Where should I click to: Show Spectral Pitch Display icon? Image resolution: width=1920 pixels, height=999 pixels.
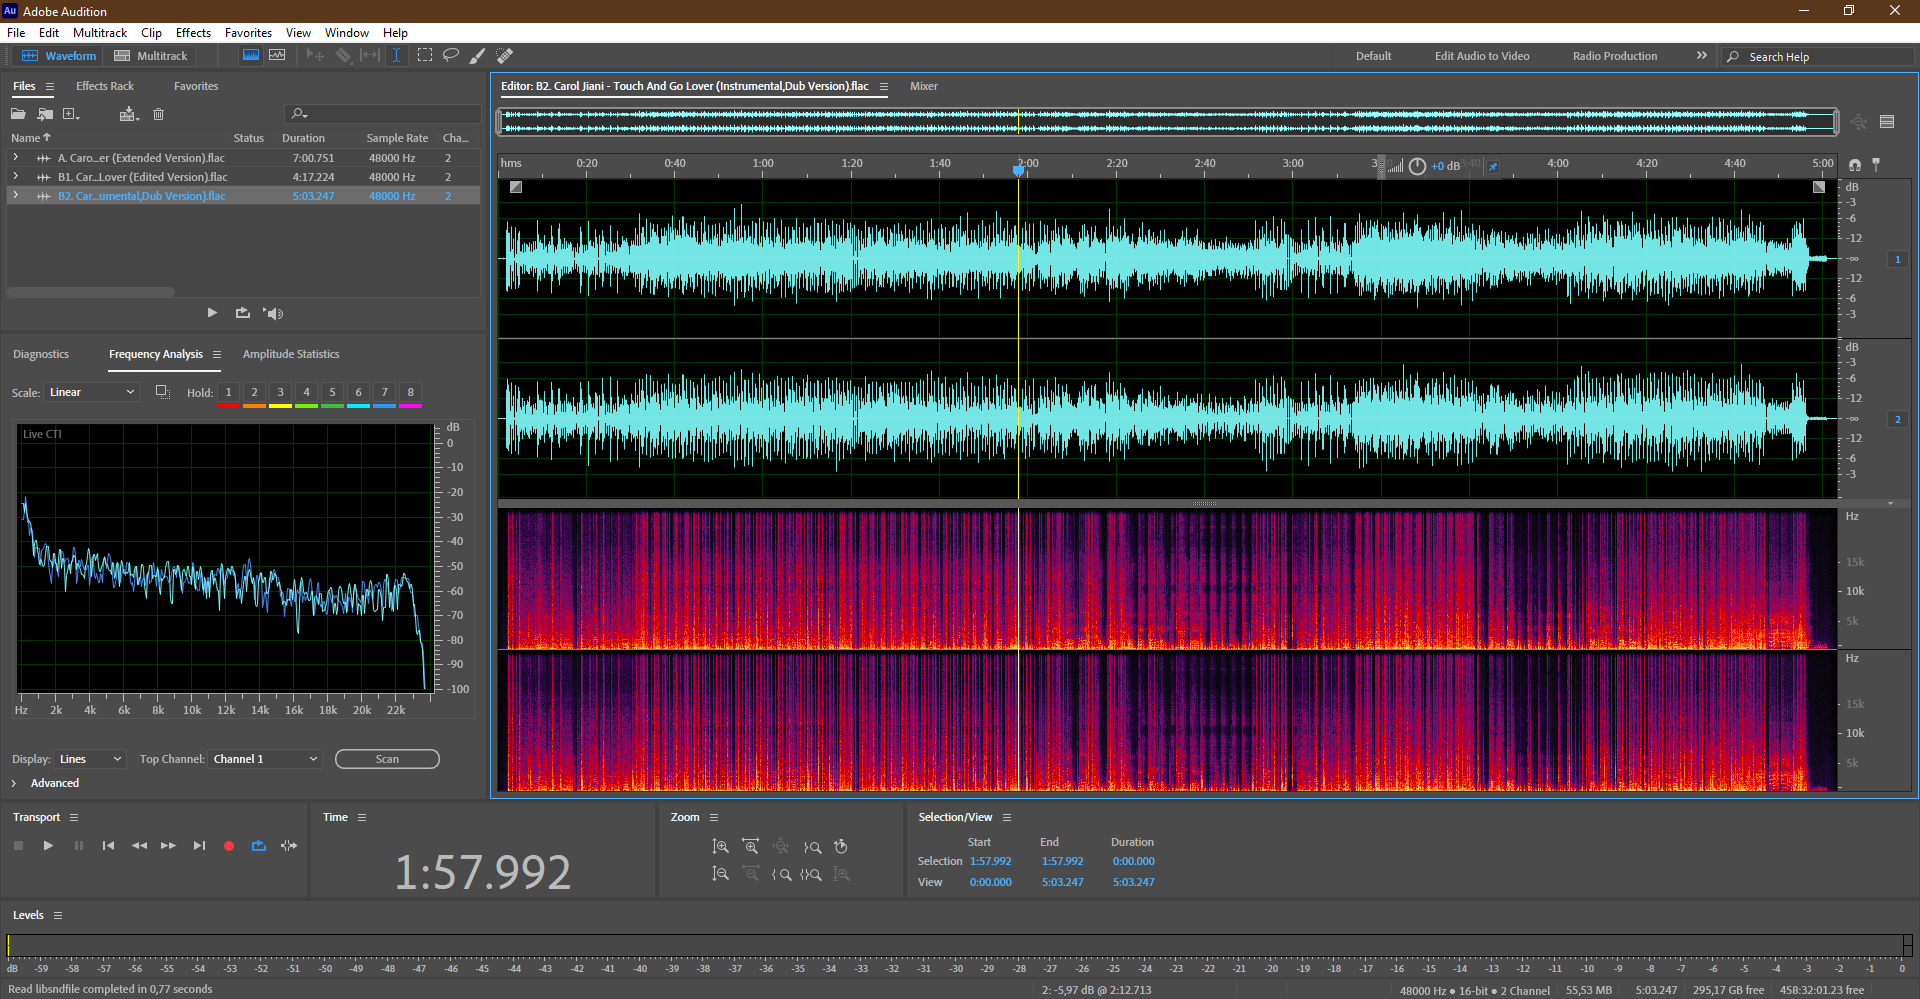(277, 55)
